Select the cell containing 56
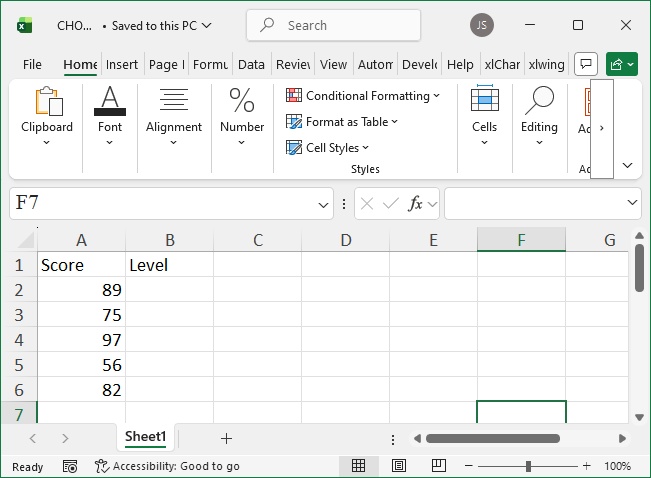 click(x=81, y=364)
